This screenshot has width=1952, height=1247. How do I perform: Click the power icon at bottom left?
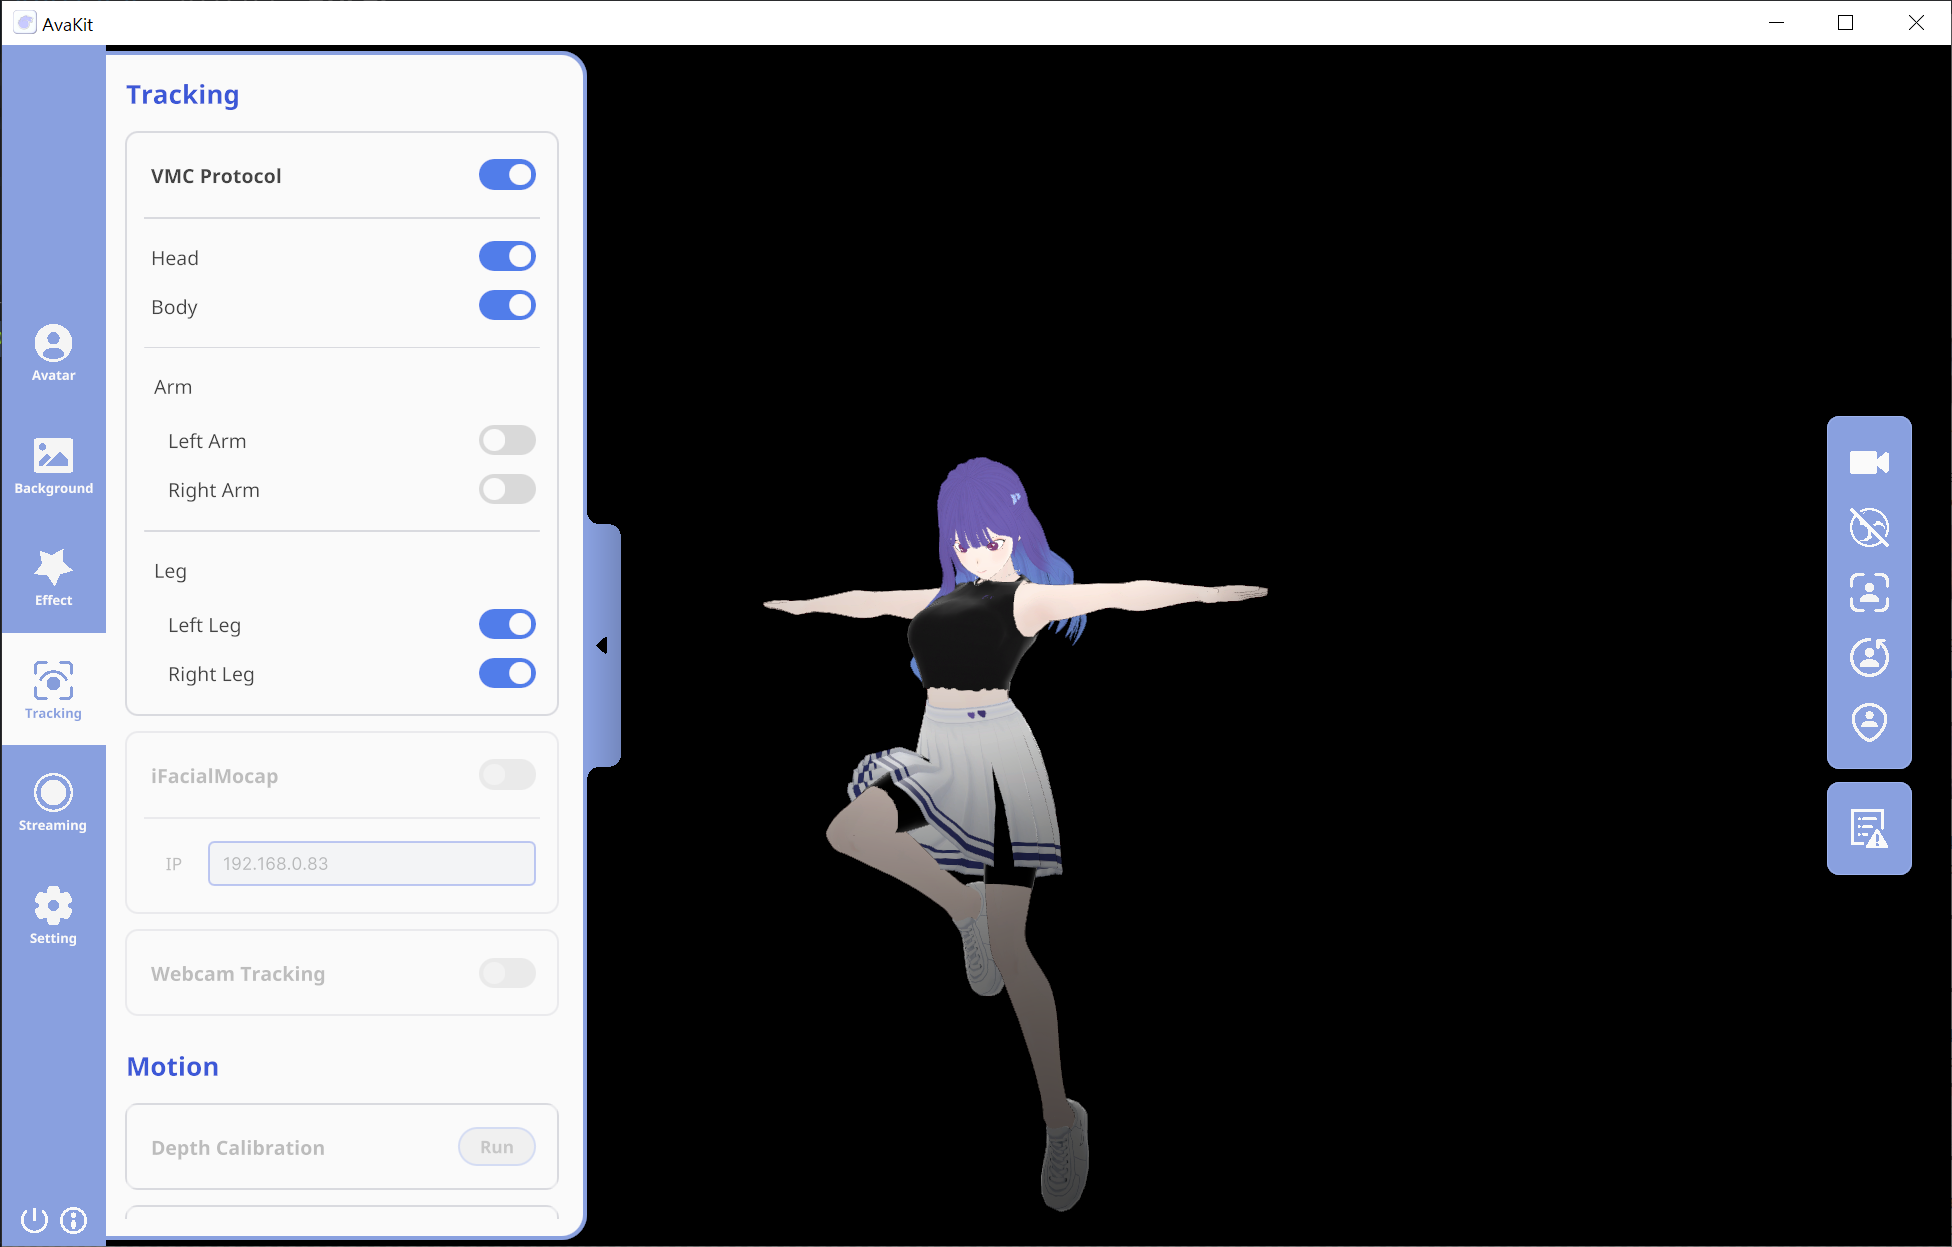click(x=34, y=1220)
